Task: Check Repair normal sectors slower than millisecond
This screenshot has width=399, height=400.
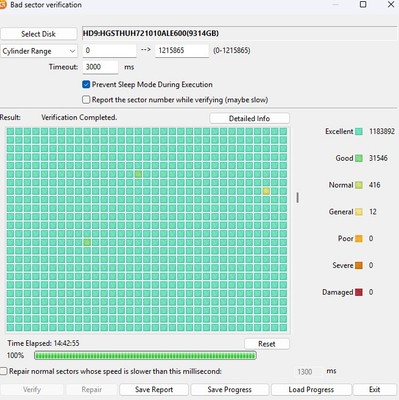Action: [4, 371]
